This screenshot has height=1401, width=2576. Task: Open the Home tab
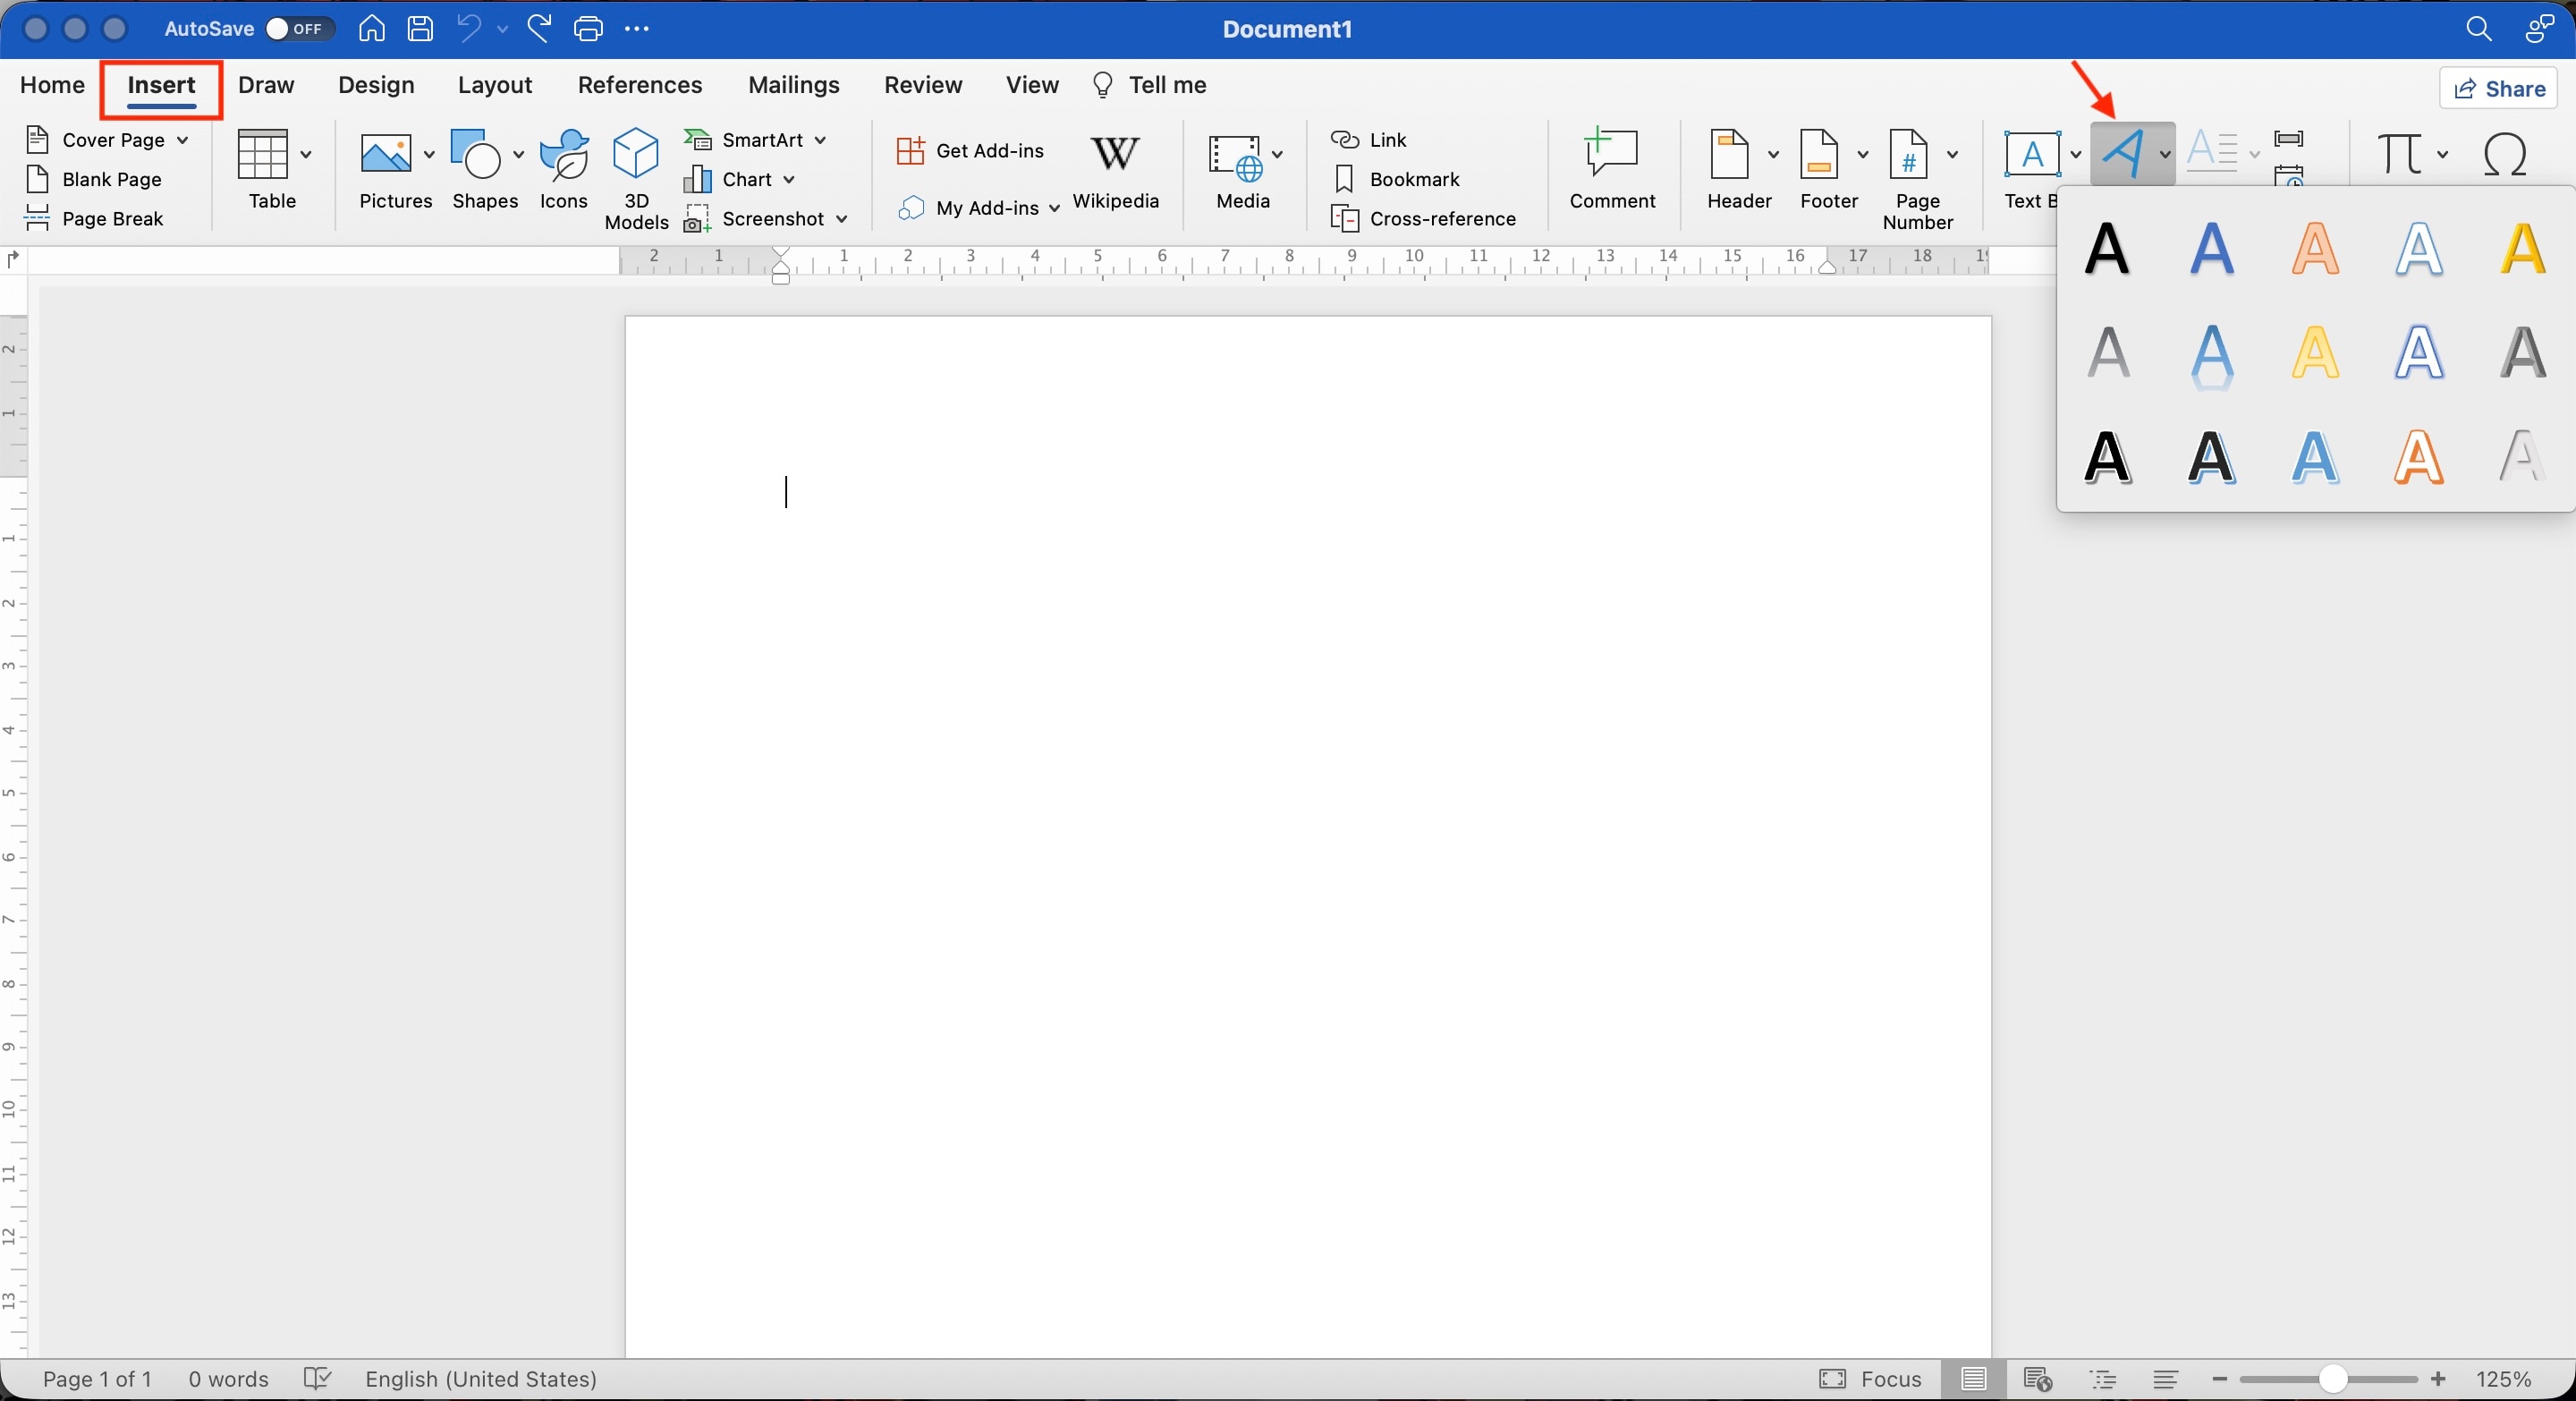(52, 85)
